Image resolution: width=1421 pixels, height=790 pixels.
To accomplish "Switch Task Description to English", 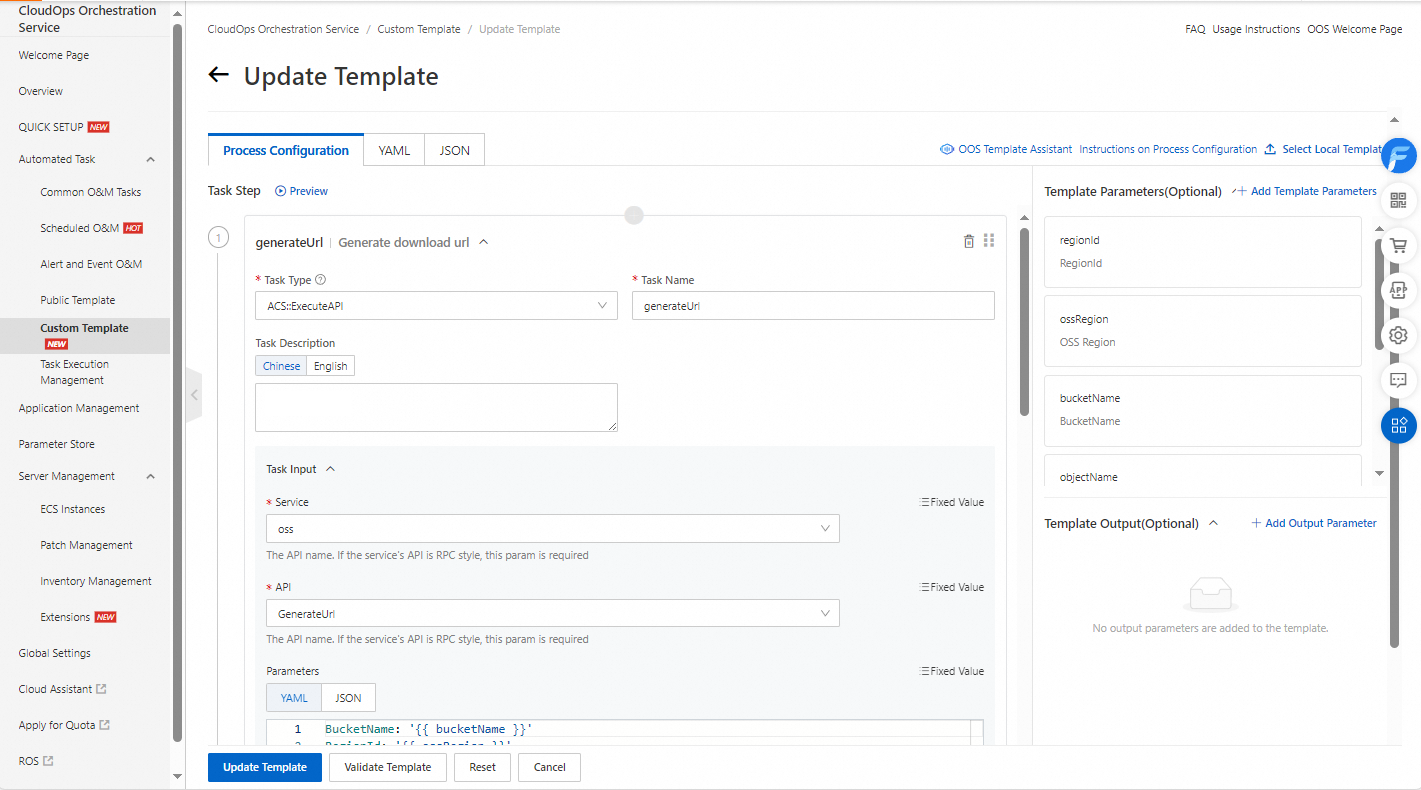I will tap(330, 366).
